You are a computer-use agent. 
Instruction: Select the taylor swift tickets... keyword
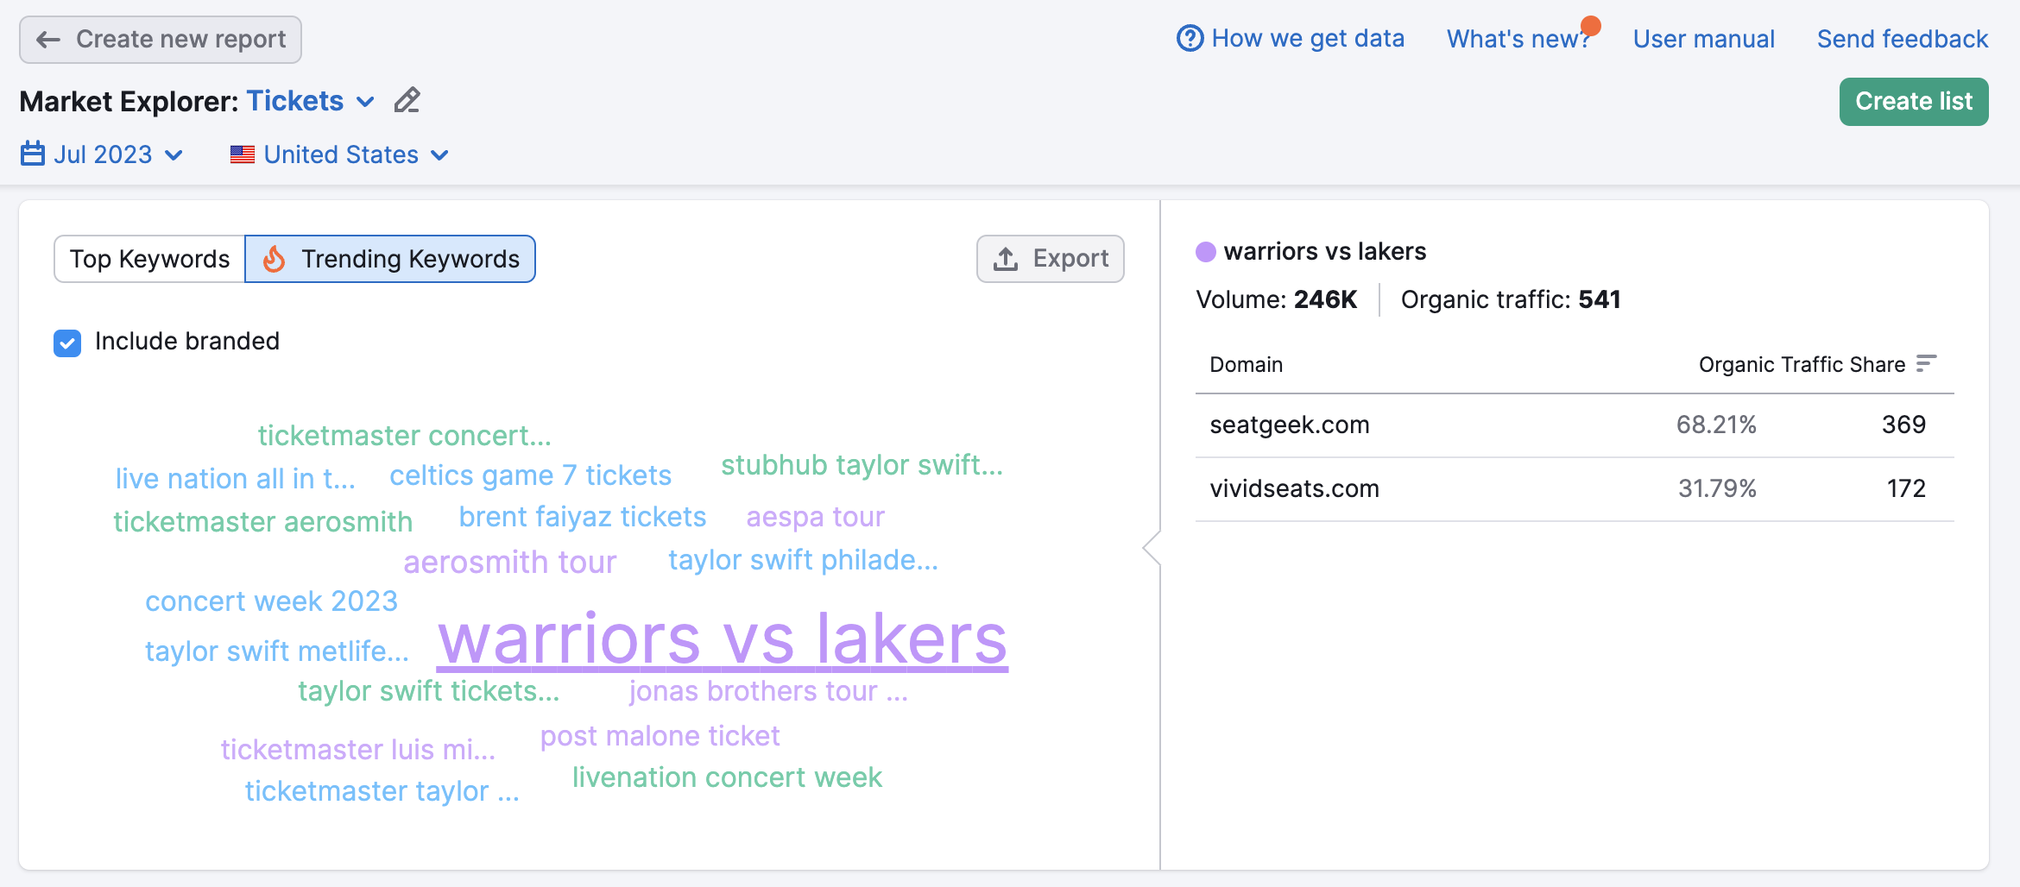pos(429,691)
